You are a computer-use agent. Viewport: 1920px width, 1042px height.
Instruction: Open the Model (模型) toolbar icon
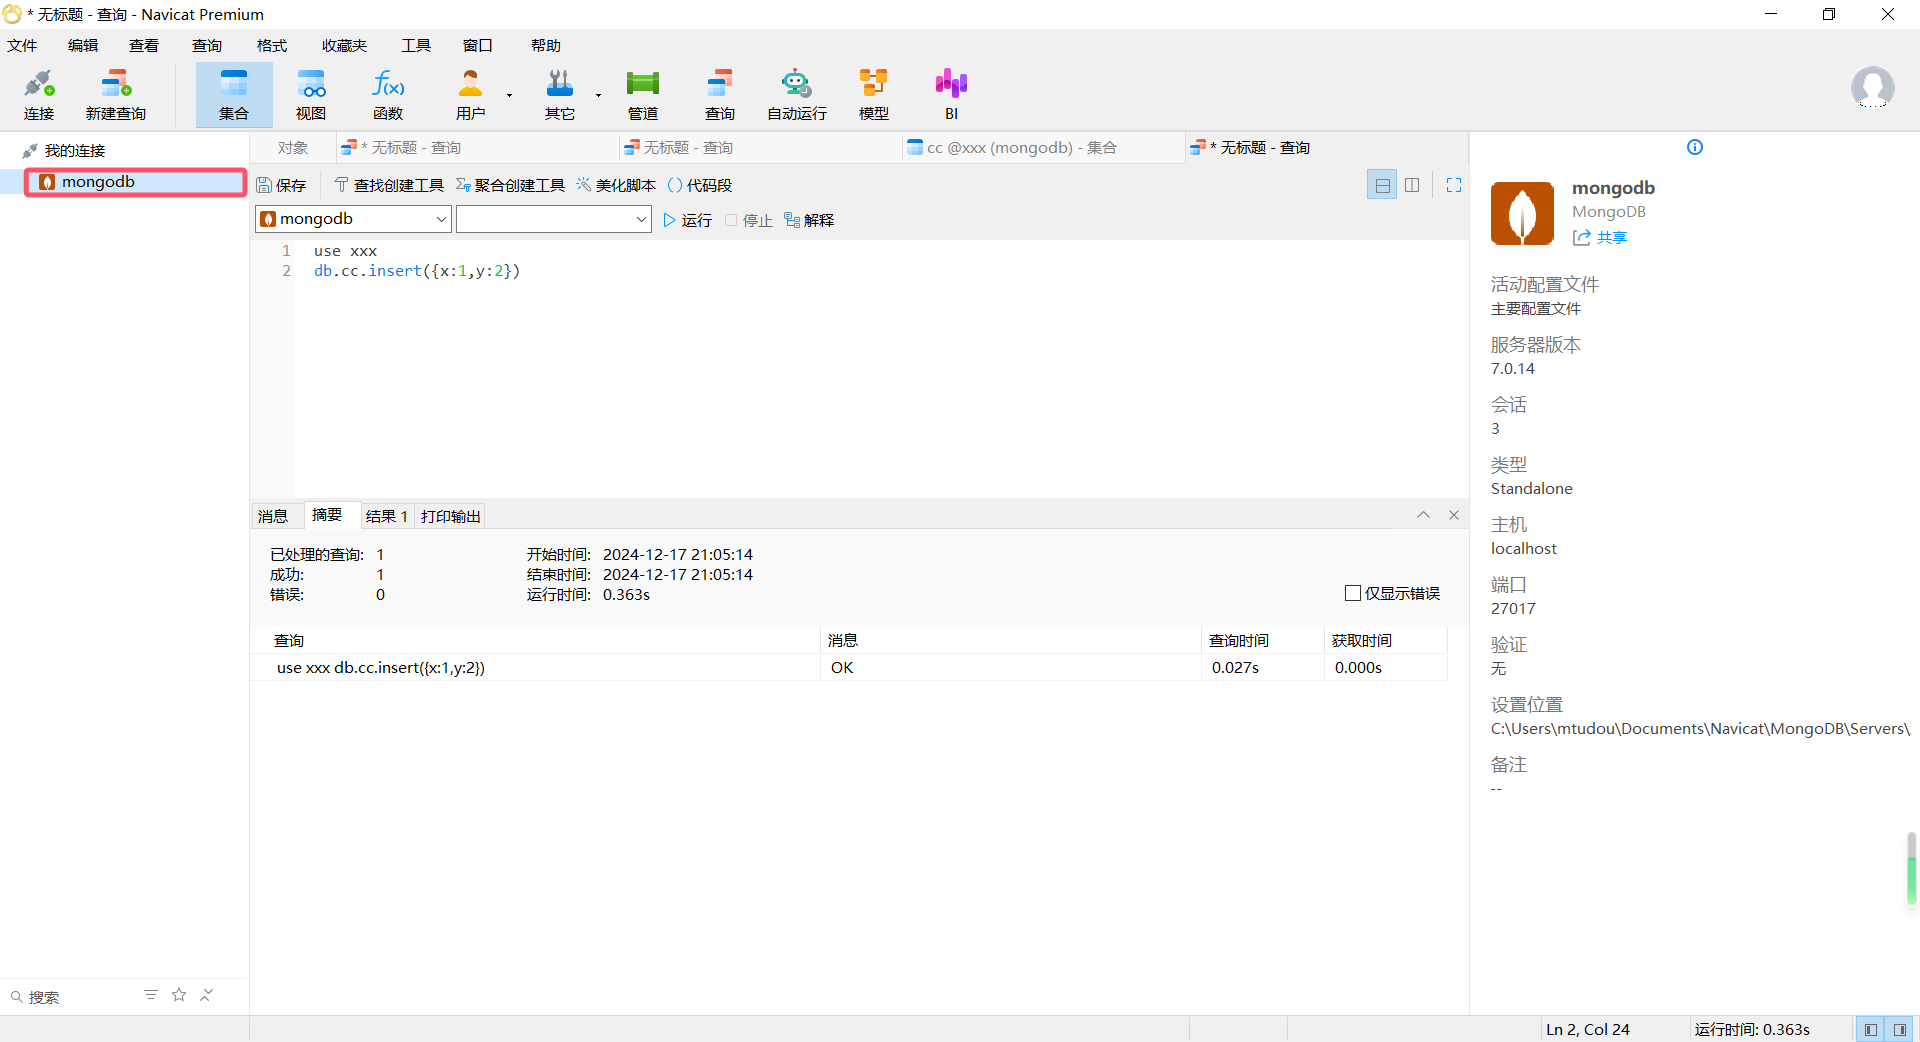tap(874, 95)
